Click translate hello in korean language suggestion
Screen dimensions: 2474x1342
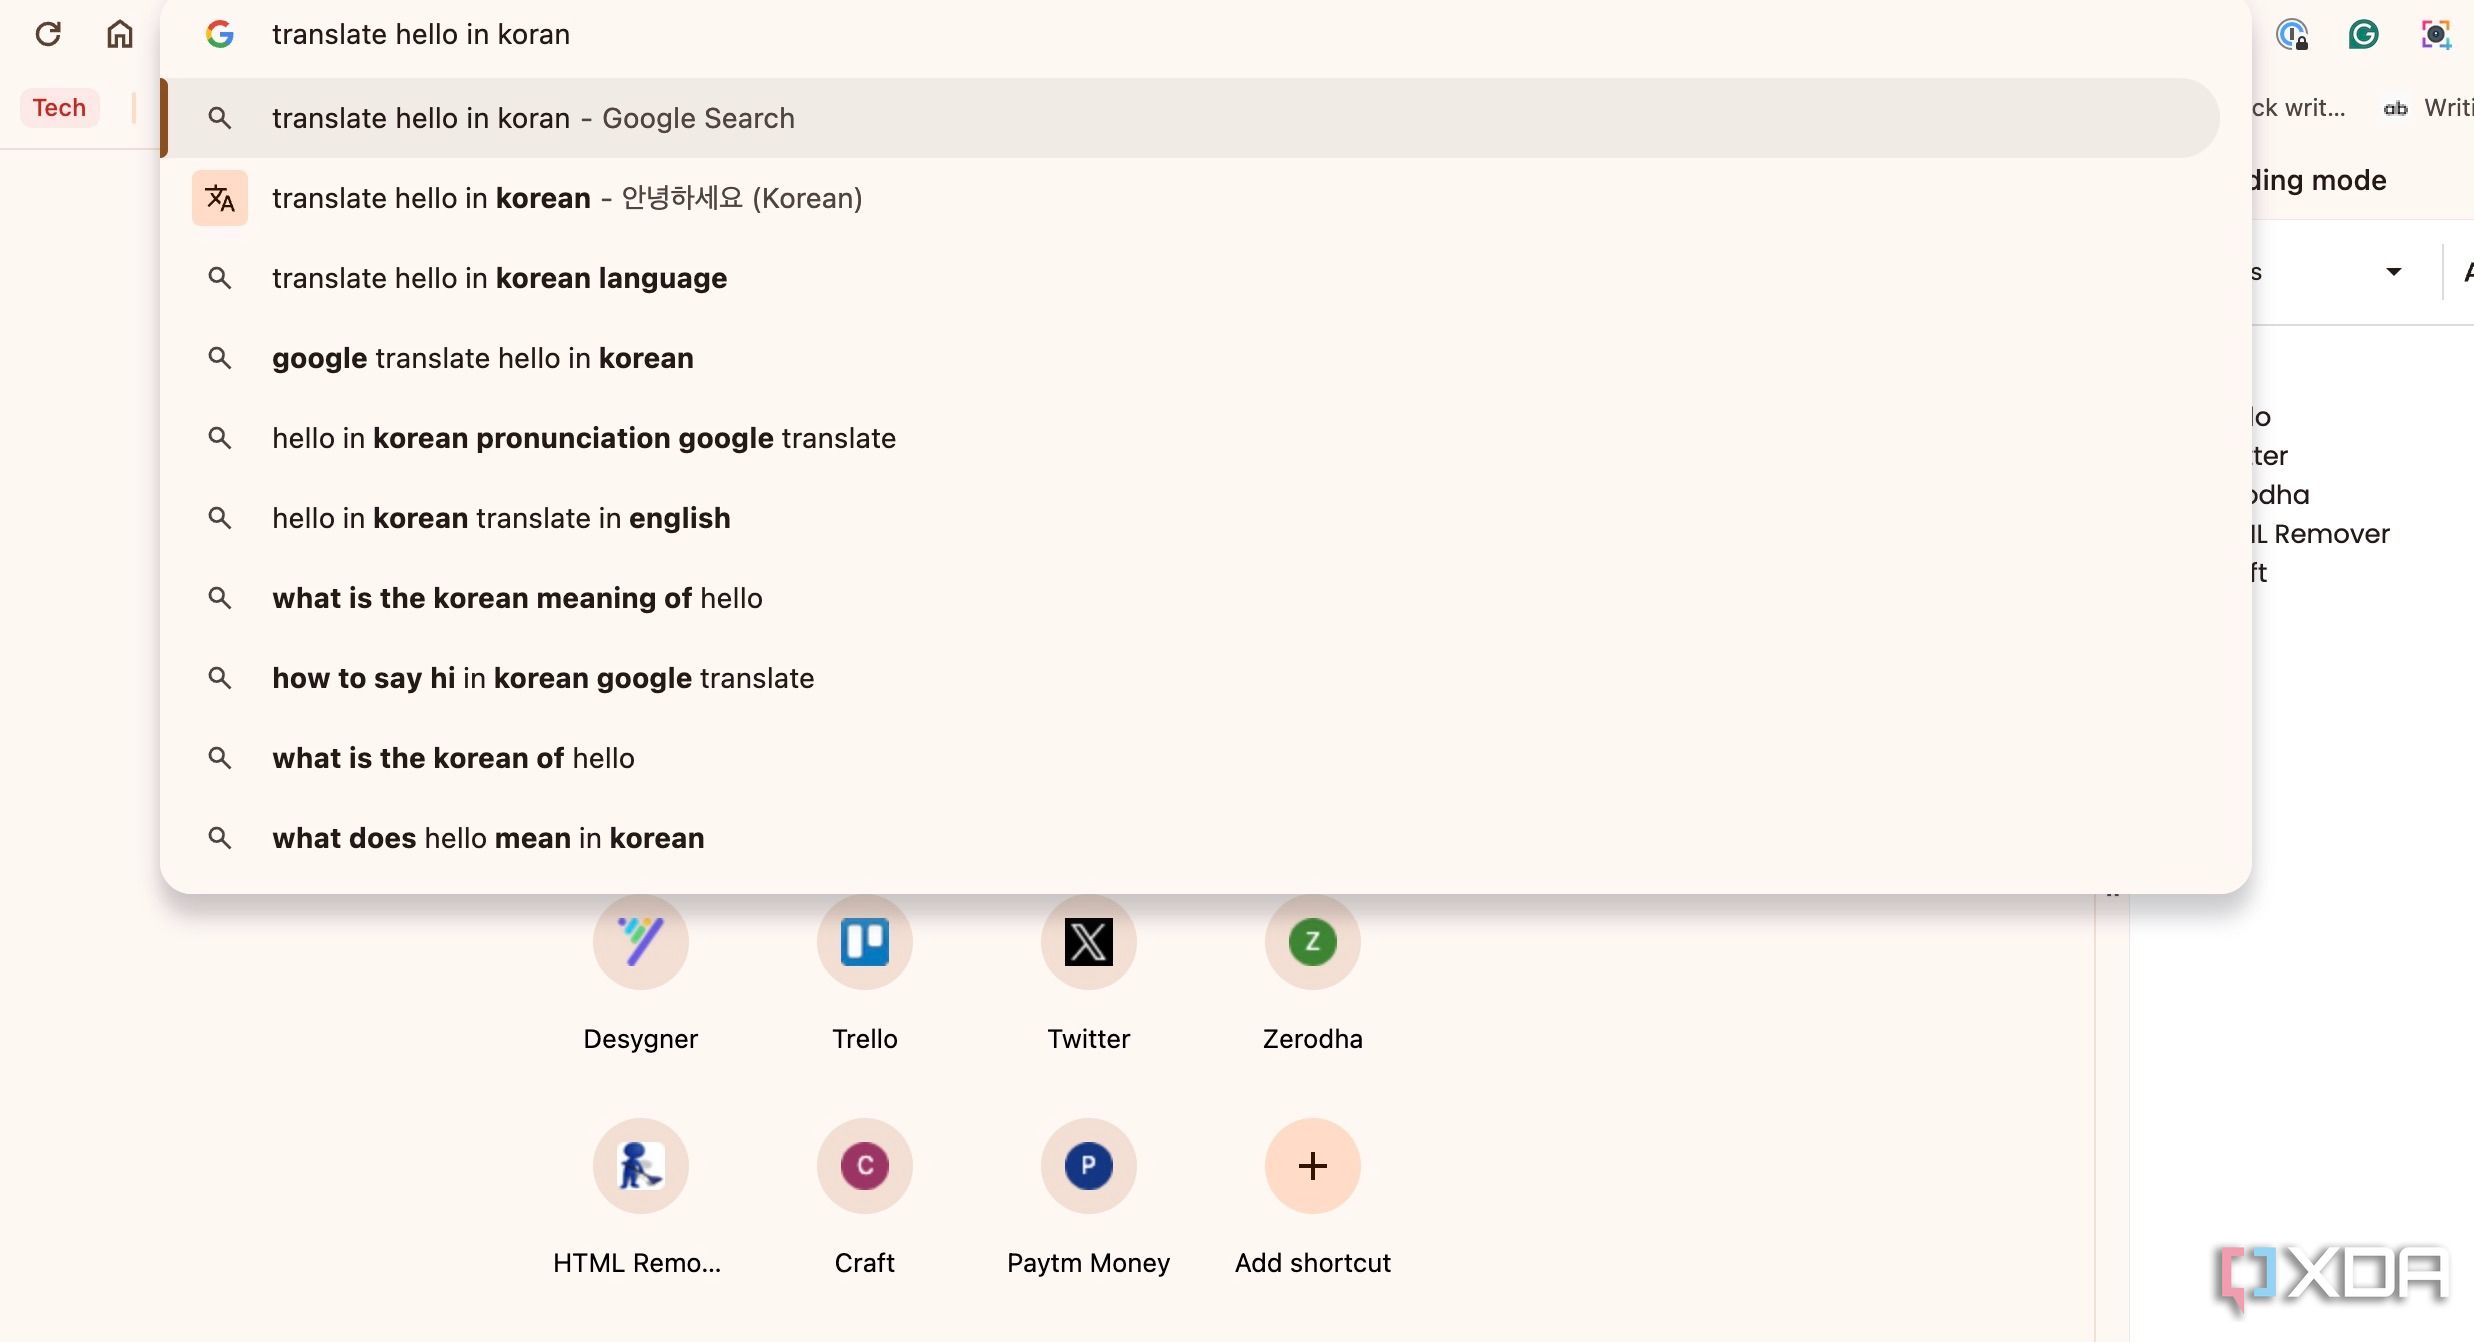coord(501,276)
